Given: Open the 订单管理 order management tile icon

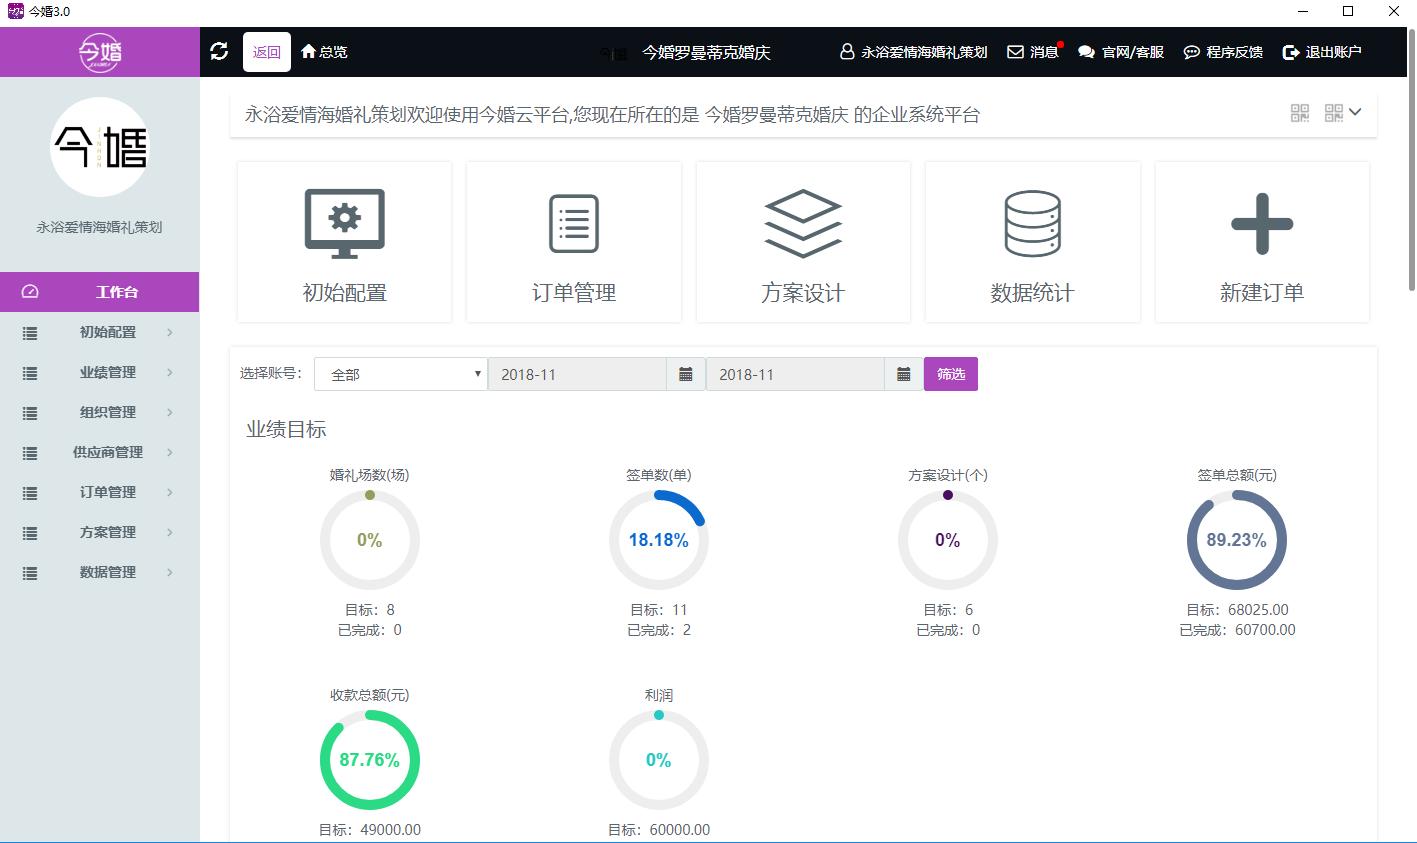Looking at the screenshot, I should (573, 223).
